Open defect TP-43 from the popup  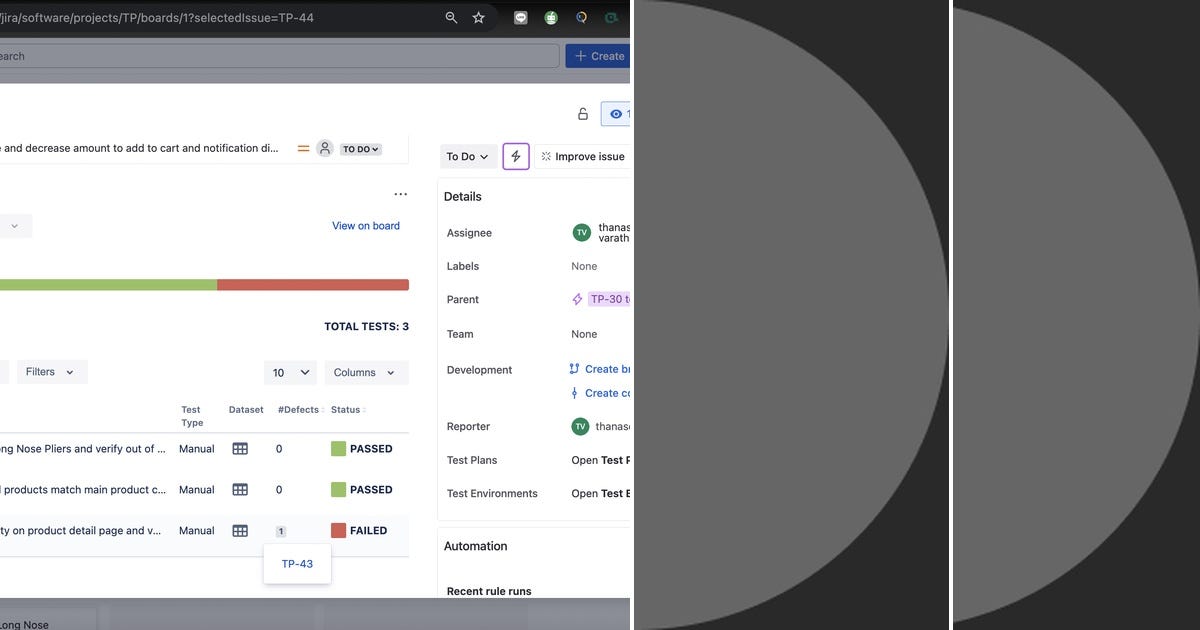297,563
